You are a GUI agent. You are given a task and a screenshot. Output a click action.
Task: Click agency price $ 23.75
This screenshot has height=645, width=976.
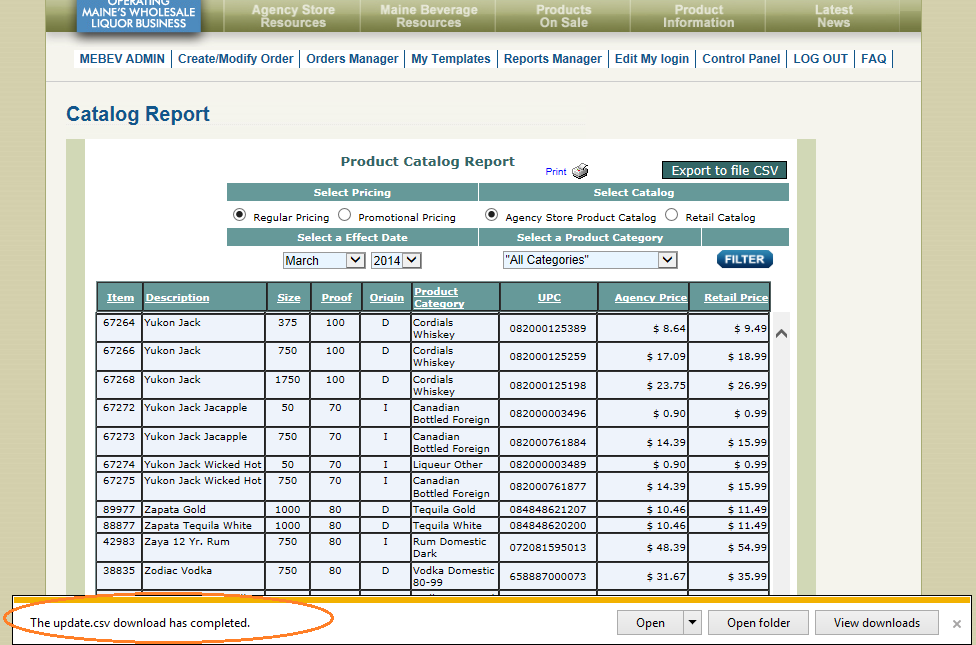[665, 385]
